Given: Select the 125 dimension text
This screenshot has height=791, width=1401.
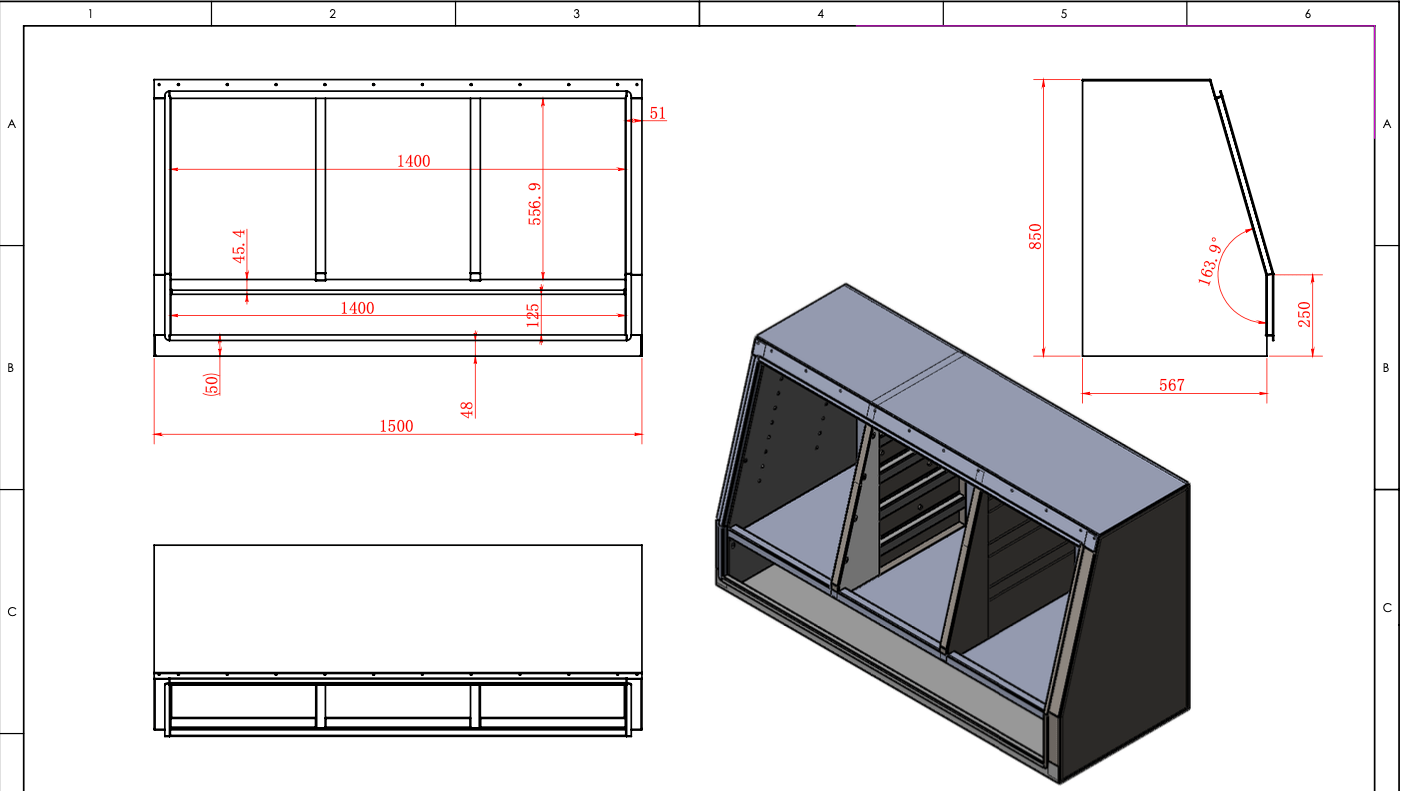Looking at the screenshot, I should [532, 316].
